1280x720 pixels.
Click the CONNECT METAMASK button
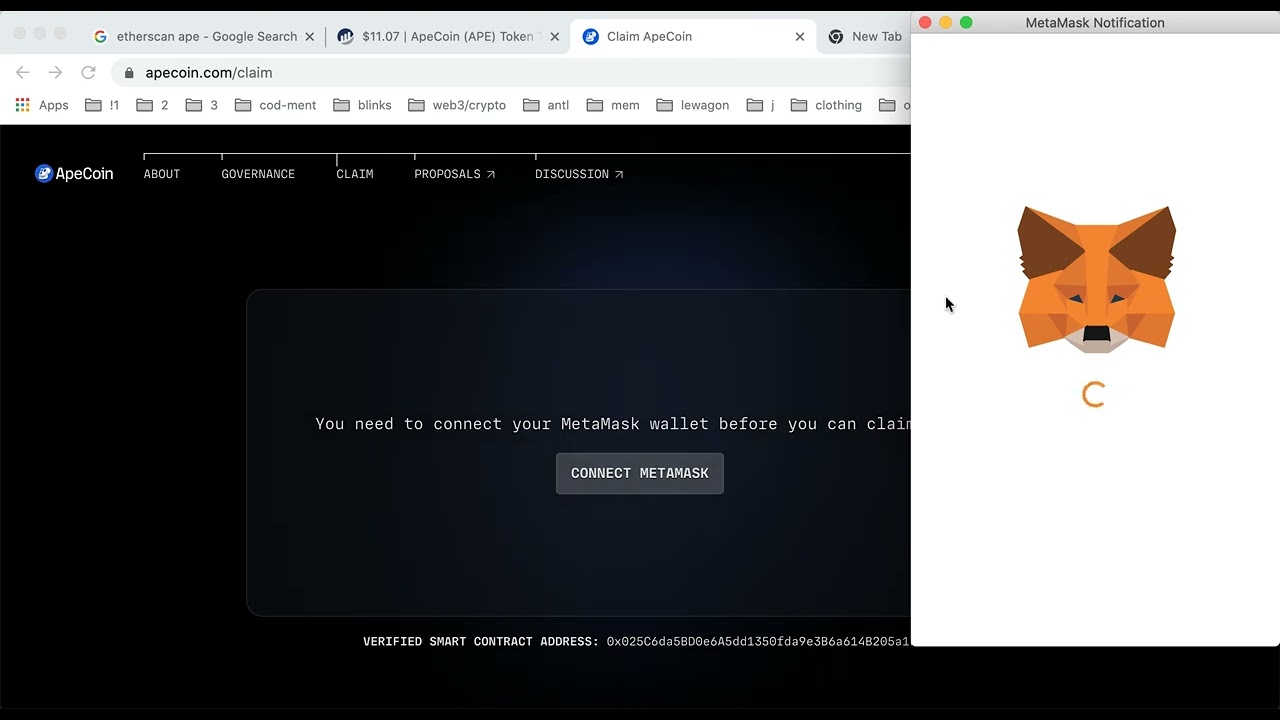640,473
